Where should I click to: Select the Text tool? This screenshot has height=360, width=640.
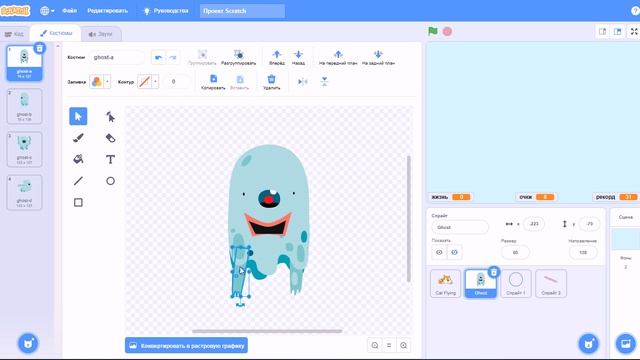(x=110, y=159)
